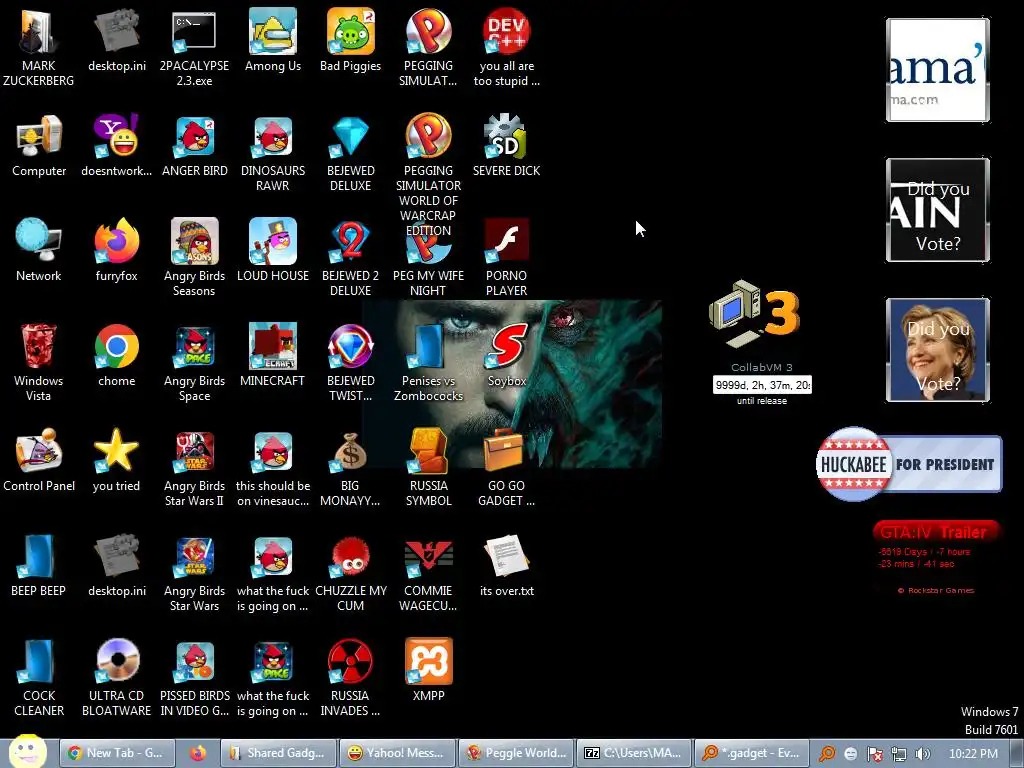Open the LOUD HOUSE shortcut

pyautogui.click(x=273, y=250)
